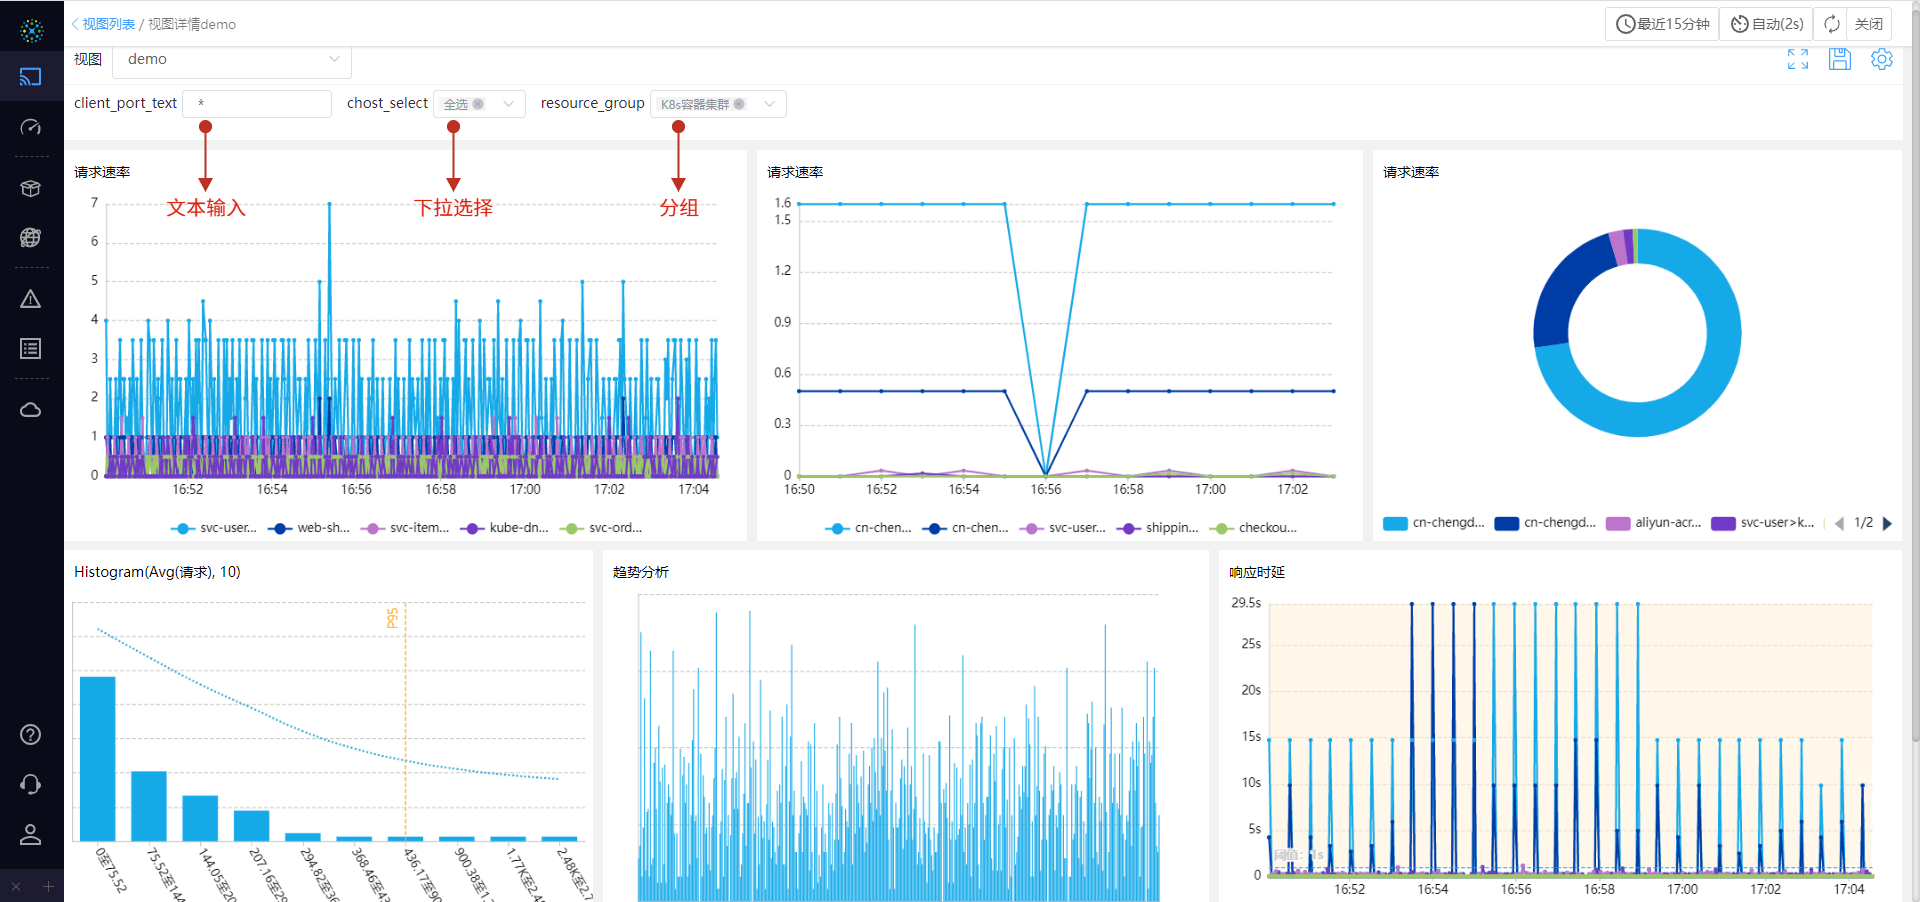Open the user profile icon in sidebar

click(31, 834)
